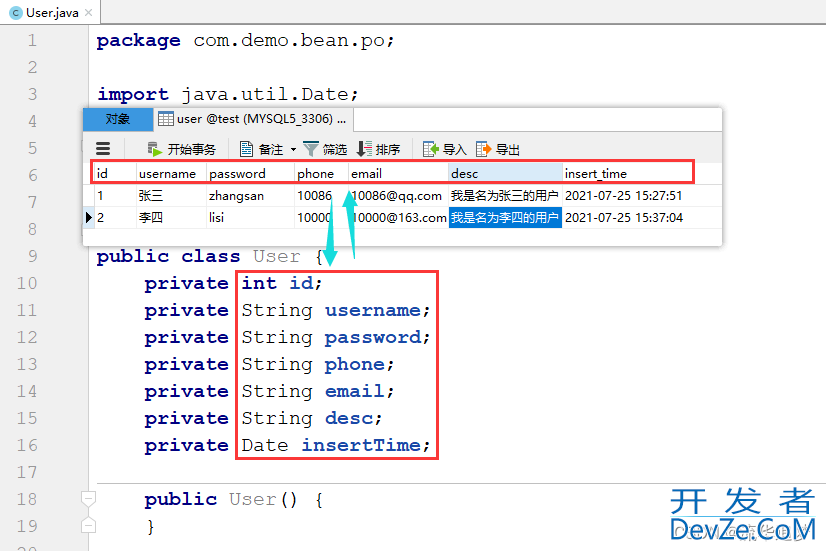826x551 pixels.
Task: Click line number 9 in the gutter
Action: [33, 256]
